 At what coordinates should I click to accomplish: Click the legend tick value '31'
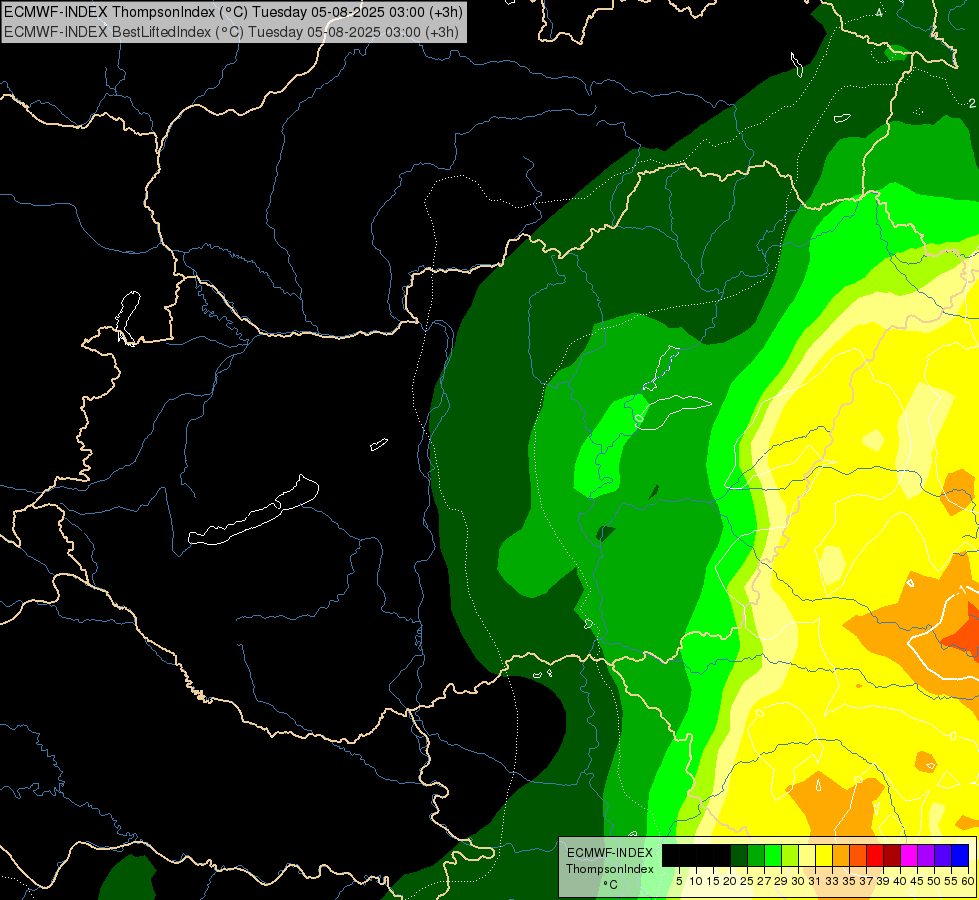815,881
